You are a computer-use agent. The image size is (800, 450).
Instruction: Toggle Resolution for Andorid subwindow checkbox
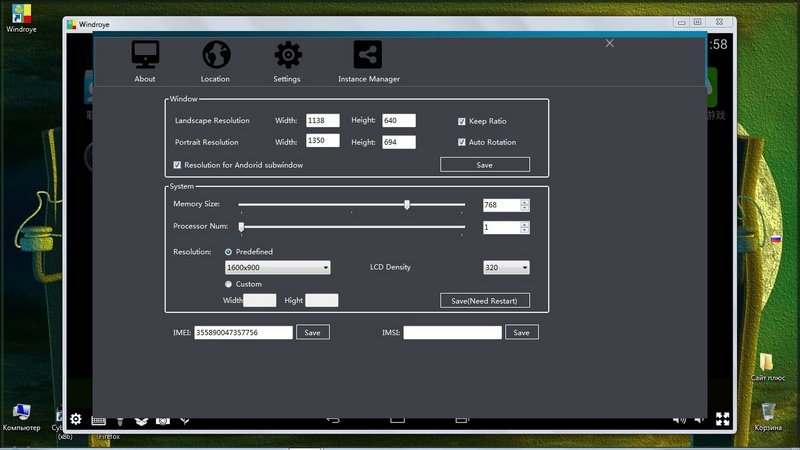click(177, 165)
